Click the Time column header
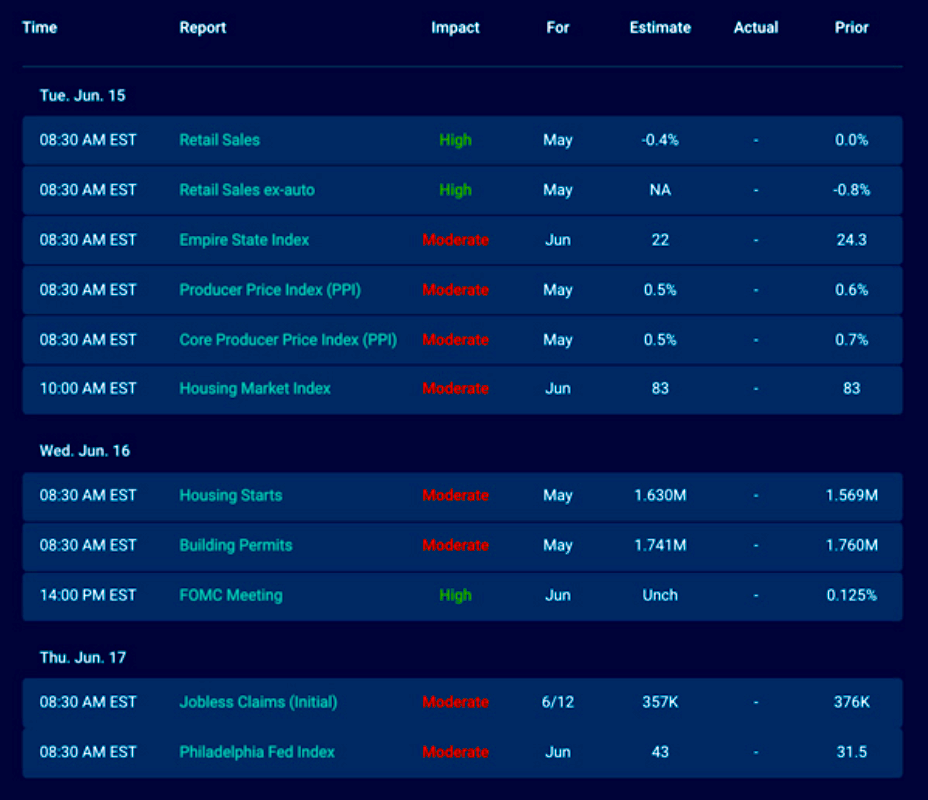 39,28
